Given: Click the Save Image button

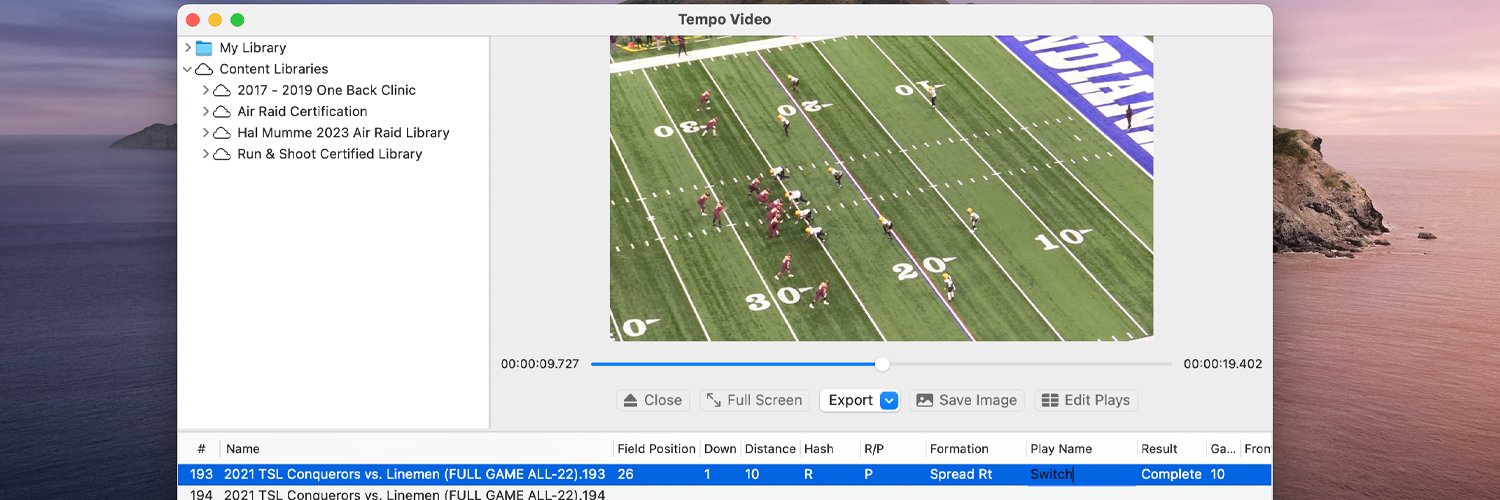Looking at the screenshot, I should (x=967, y=400).
